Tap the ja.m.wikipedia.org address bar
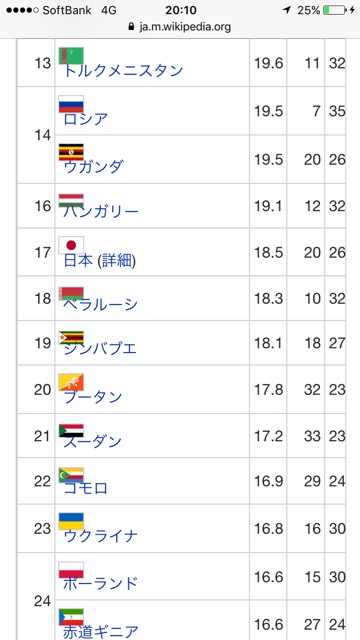 [x=180, y=27]
